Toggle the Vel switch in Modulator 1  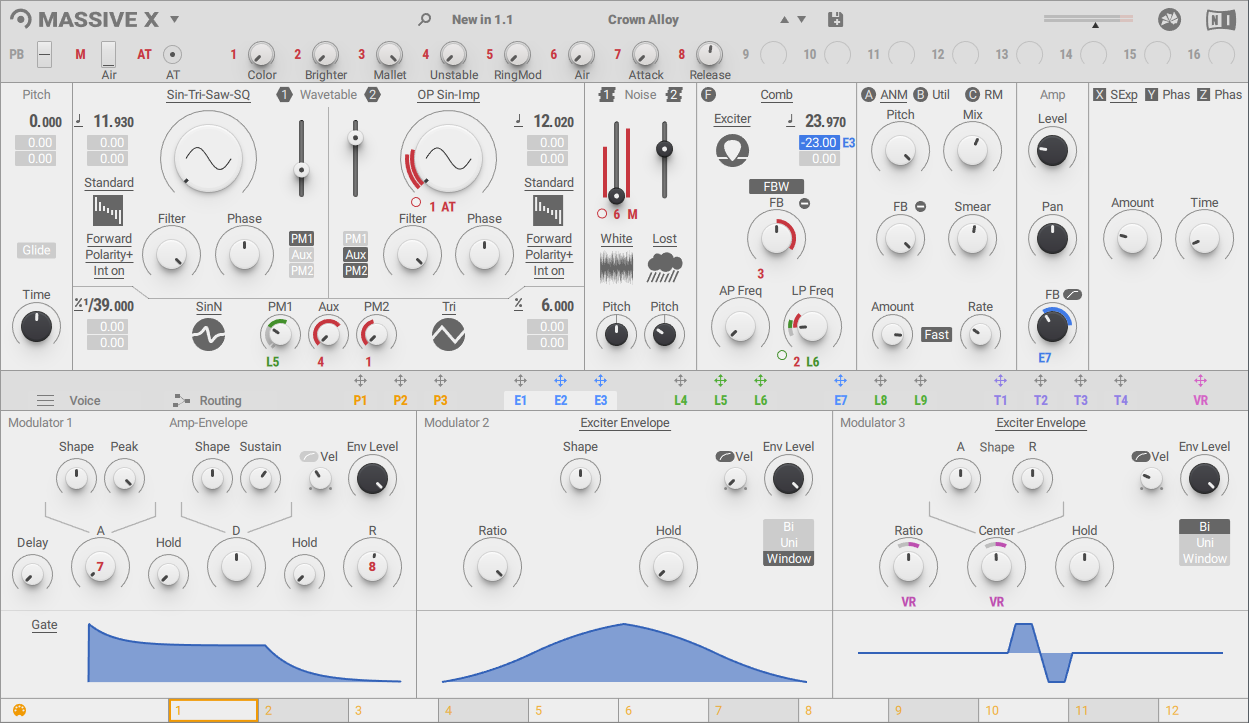click(x=310, y=456)
